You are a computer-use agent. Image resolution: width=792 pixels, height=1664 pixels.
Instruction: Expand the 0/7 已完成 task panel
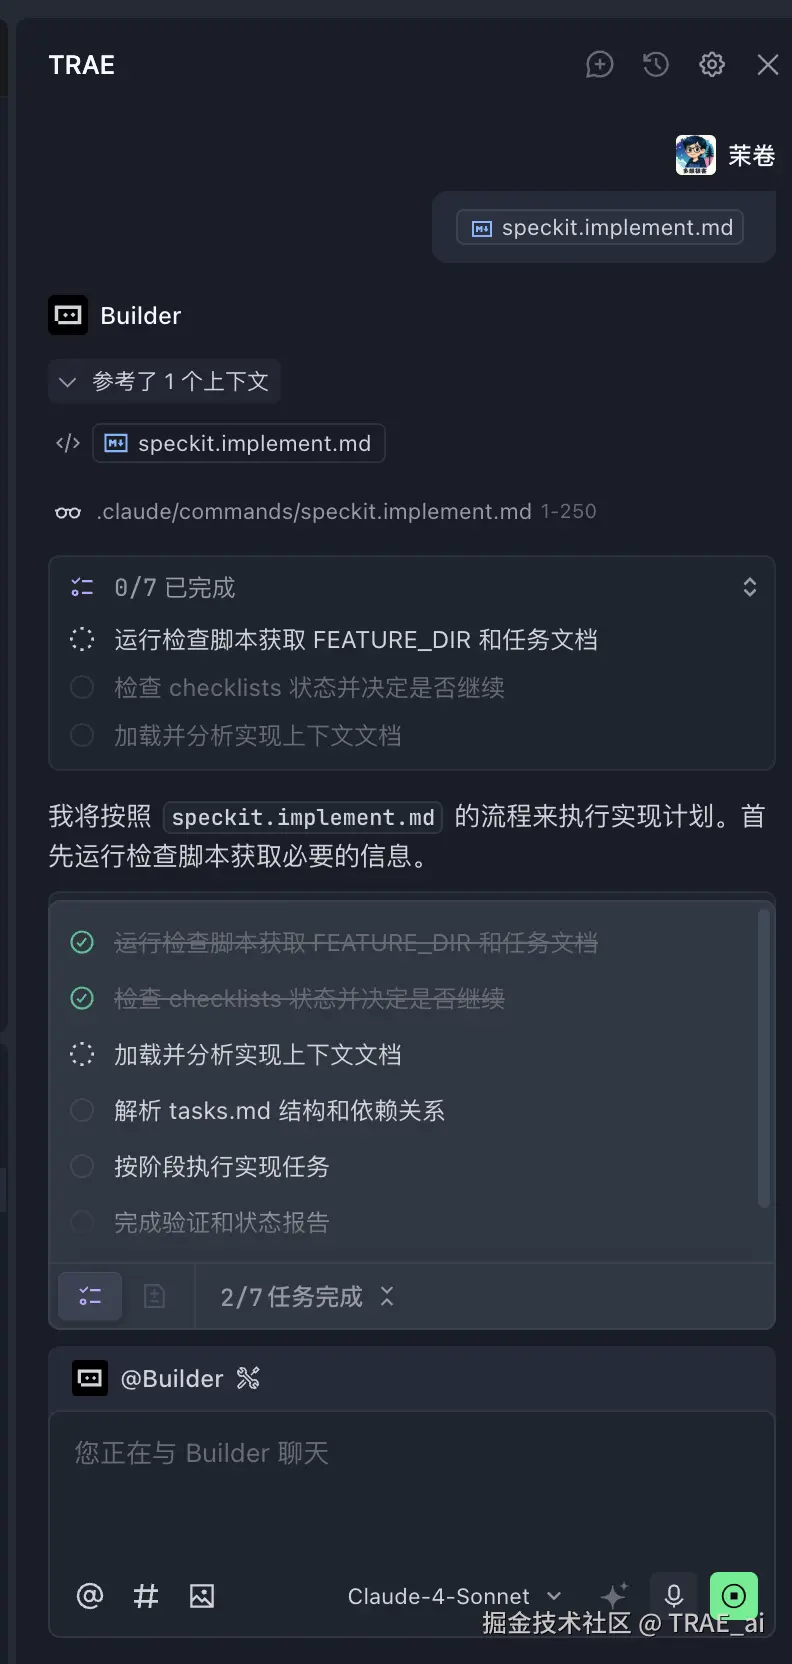click(x=749, y=587)
